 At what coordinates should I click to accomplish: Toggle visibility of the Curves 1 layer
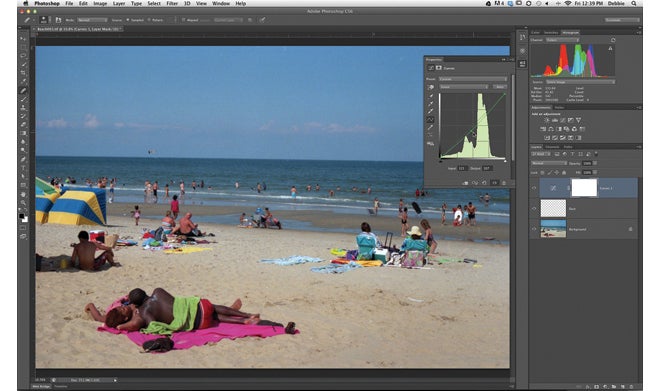[534, 188]
